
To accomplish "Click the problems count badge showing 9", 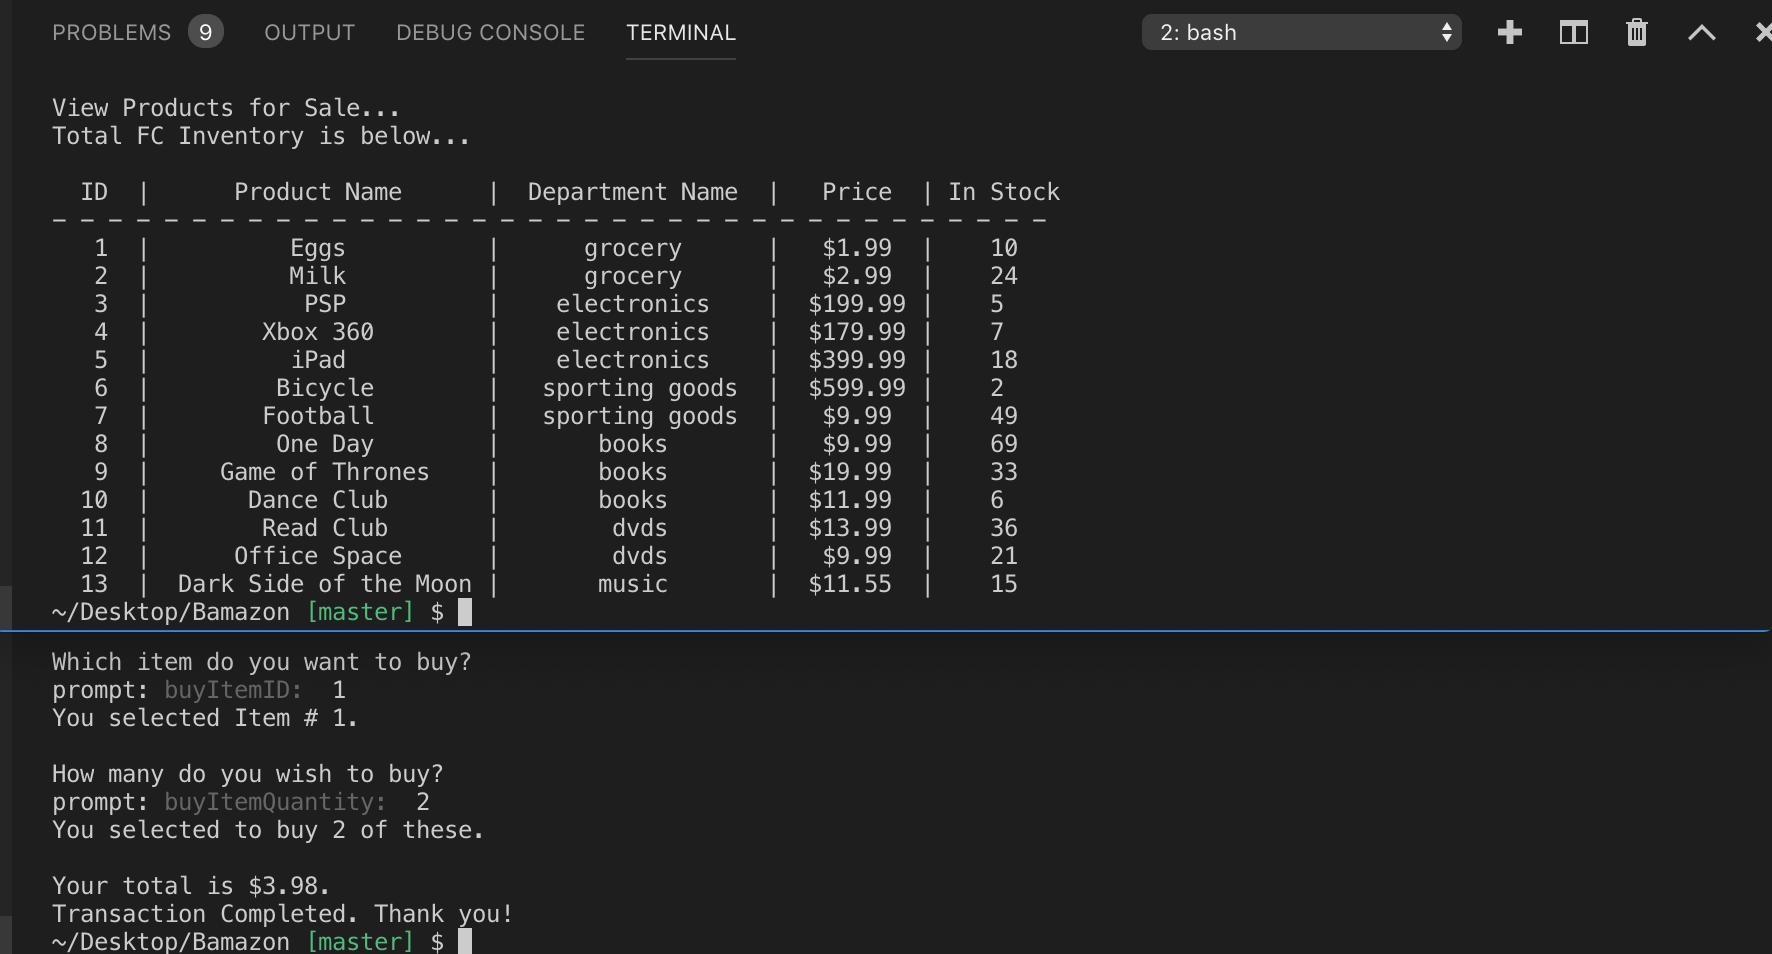I will [x=205, y=33].
